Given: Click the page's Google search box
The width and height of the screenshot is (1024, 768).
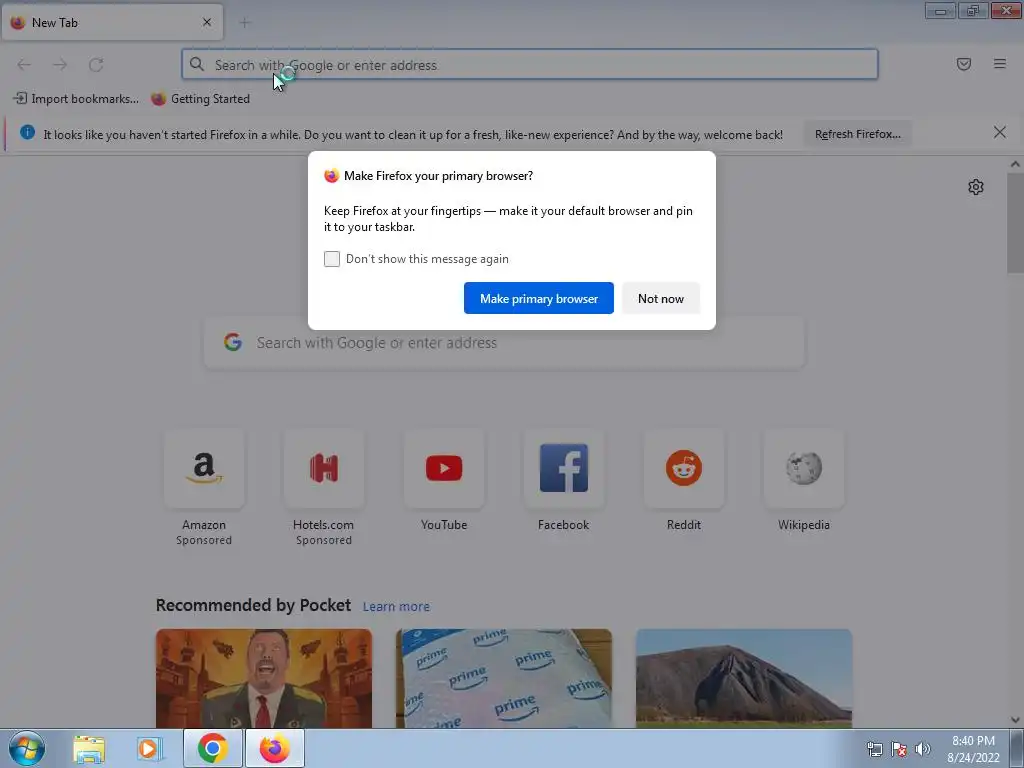Looking at the screenshot, I should click(x=505, y=343).
